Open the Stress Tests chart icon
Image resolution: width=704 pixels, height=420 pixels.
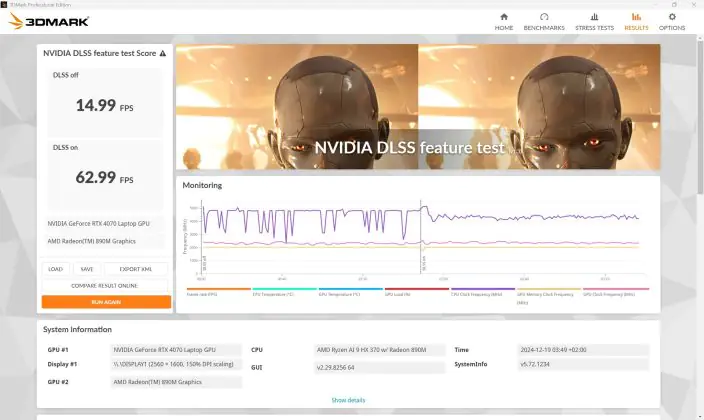click(x=594, y=17)
